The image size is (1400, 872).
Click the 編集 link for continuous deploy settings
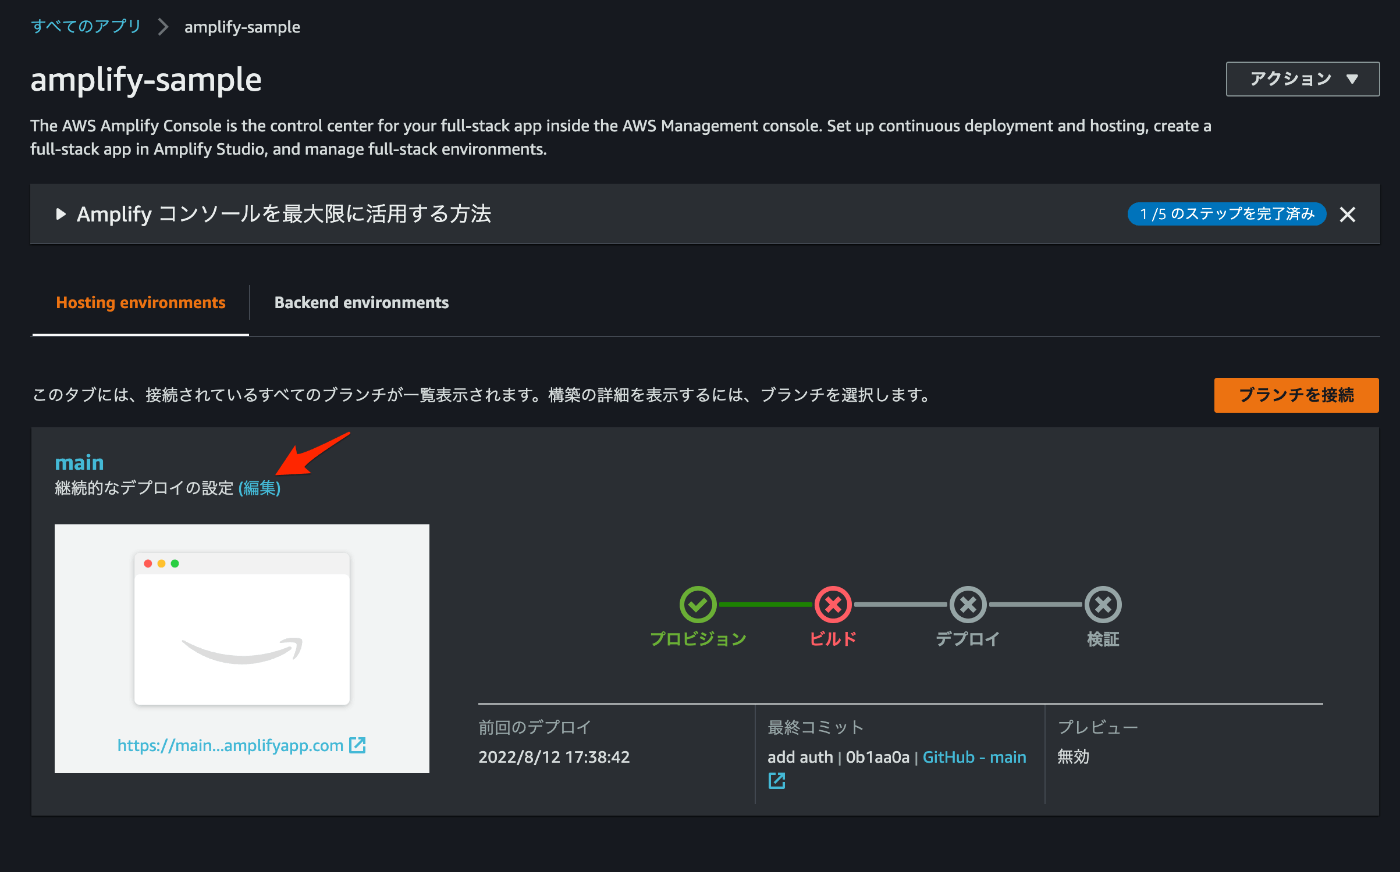(x=260, y=488)
